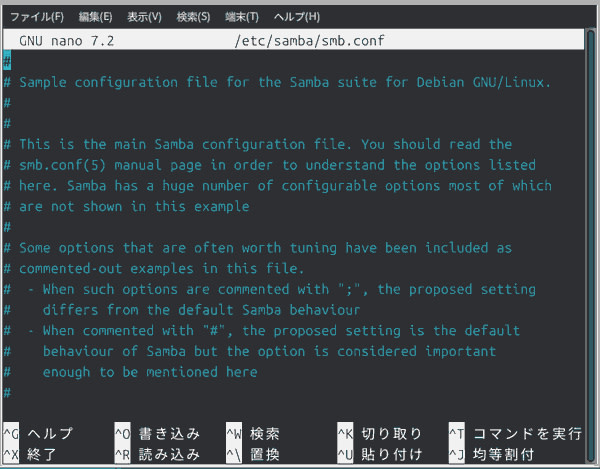
Task: Click the ^J 均等割付 shortcut
Action: [x=492, y=454]
